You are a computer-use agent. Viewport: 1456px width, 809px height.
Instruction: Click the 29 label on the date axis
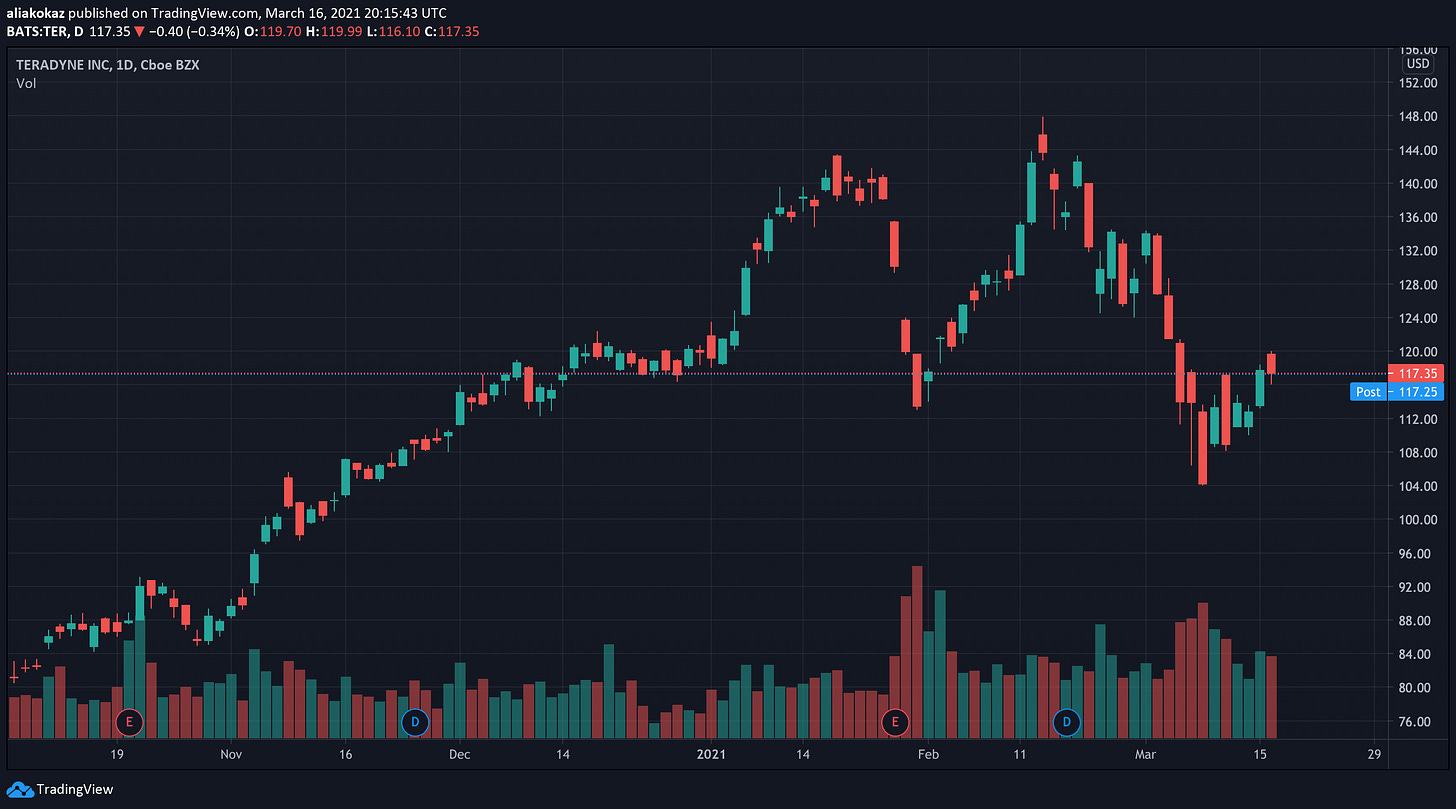pos(1374,754)
